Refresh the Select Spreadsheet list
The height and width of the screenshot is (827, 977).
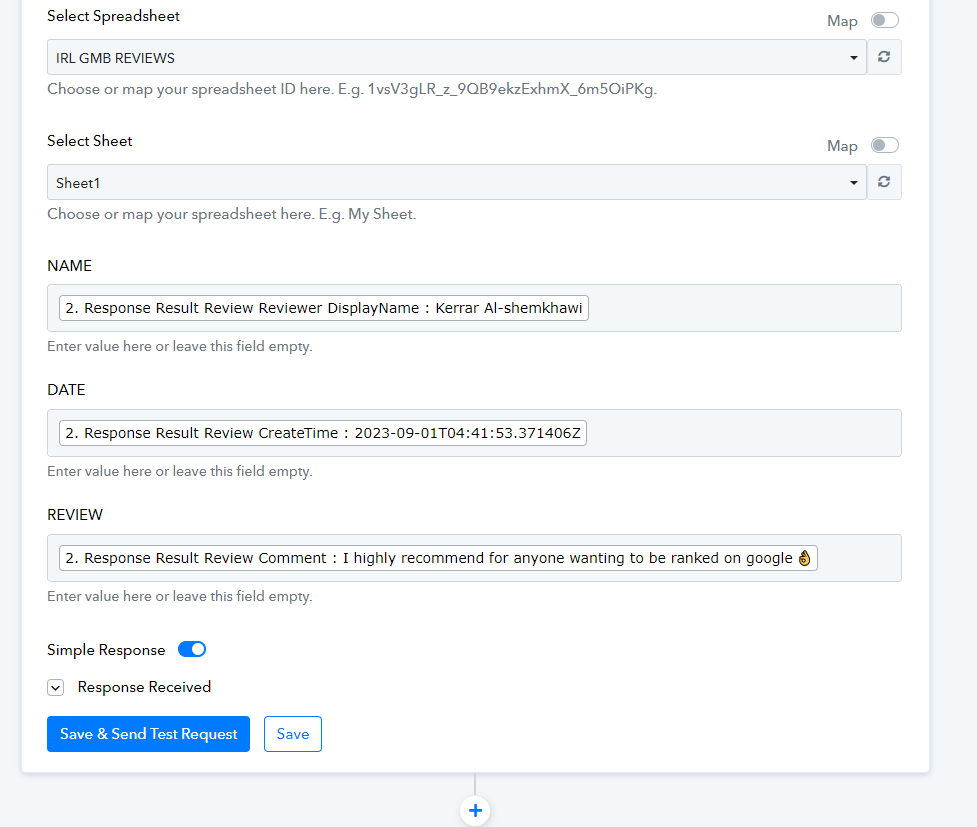[884, 57]
